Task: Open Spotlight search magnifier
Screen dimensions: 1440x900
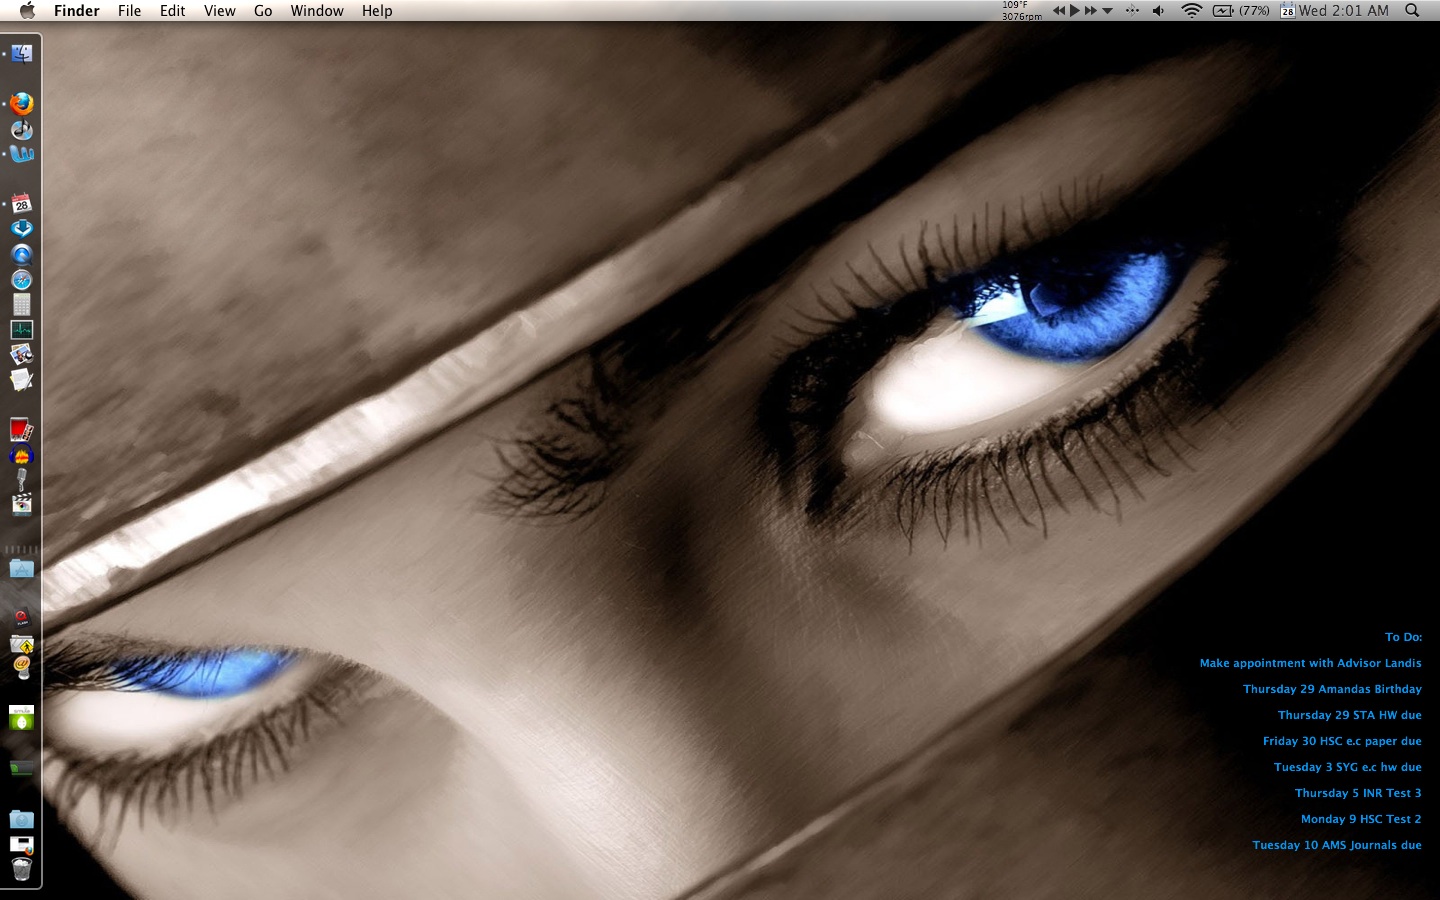Action: click(1412, 10)
